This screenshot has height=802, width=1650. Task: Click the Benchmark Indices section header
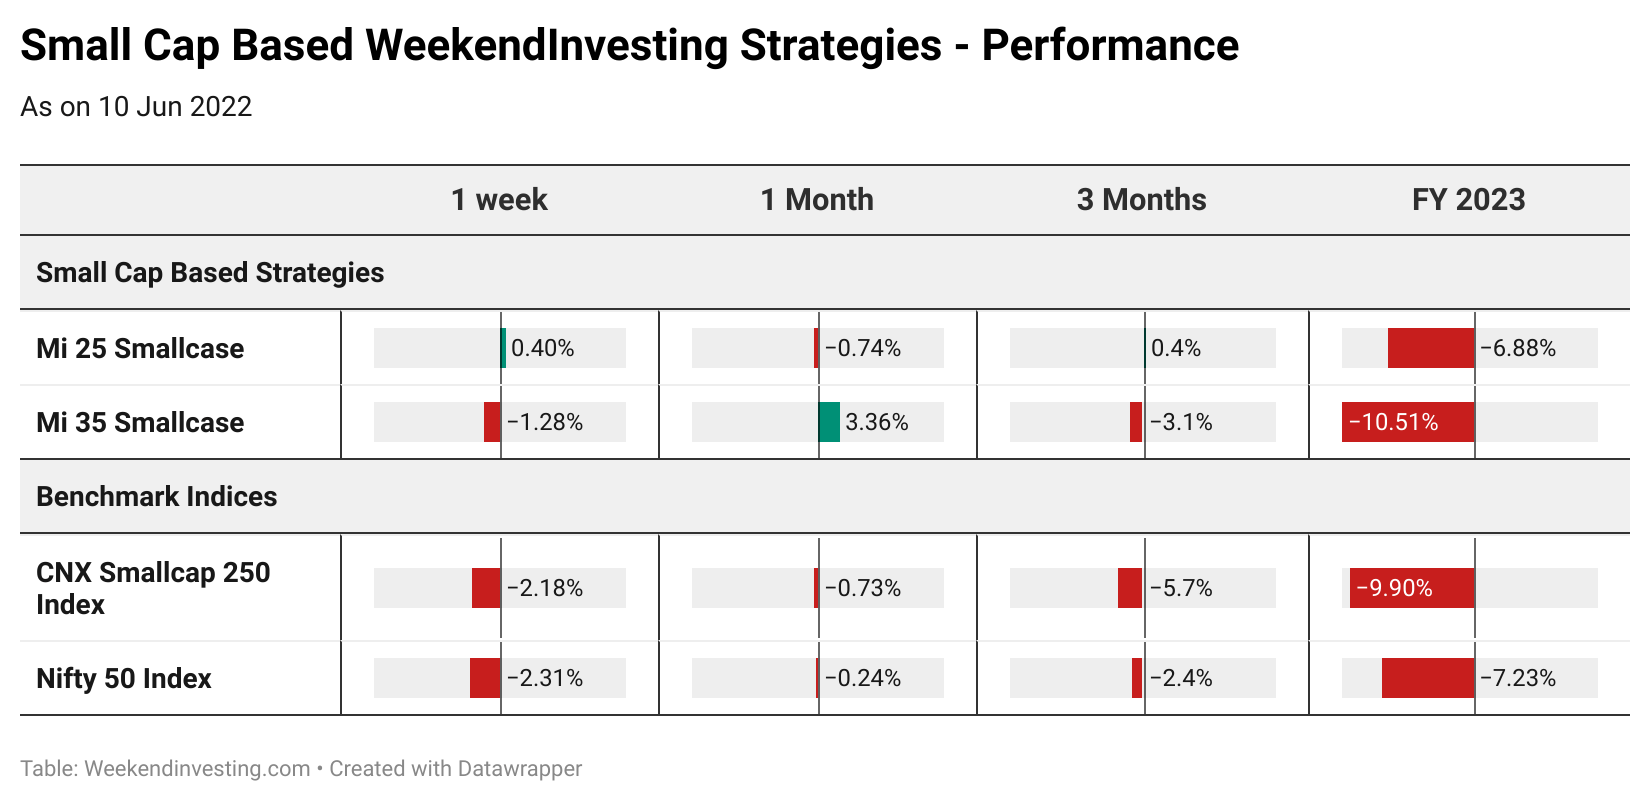[x=156, y=496]
